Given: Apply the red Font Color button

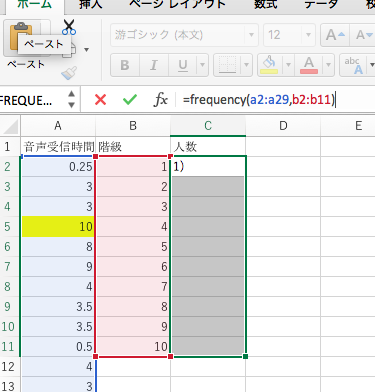Looking at the screenshot, I should (309, 65).
